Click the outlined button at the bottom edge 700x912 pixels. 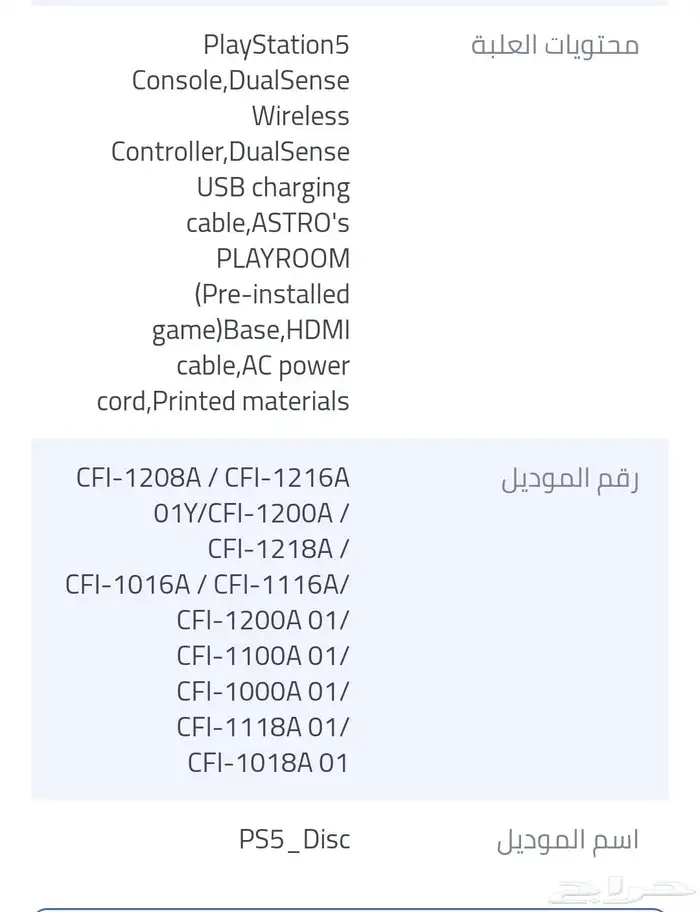click(350, 908)
